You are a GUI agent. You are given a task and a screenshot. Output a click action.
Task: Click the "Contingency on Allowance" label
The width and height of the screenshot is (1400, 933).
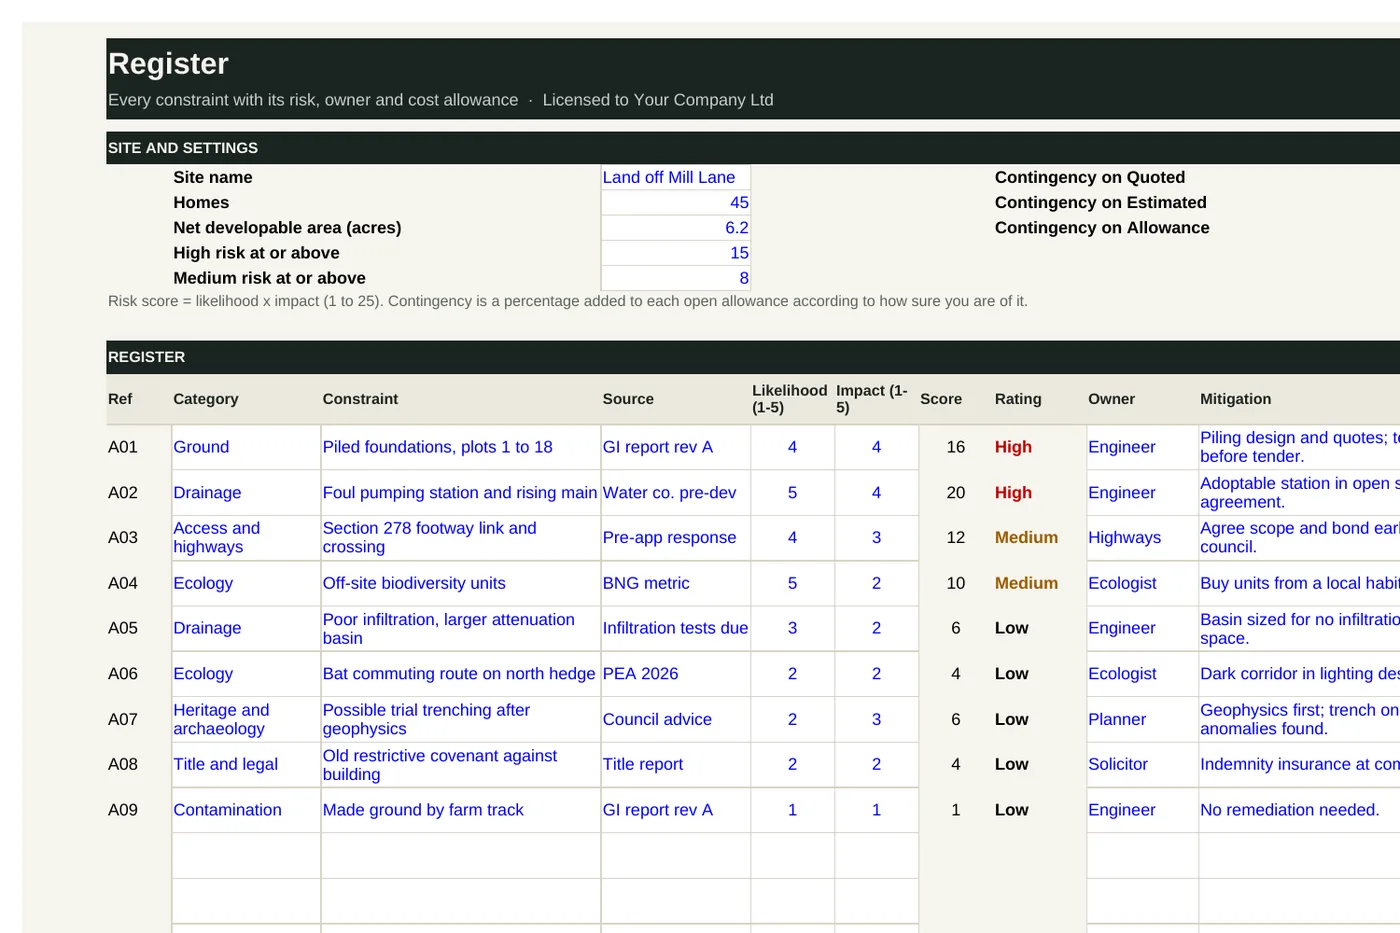[1102, 228]
